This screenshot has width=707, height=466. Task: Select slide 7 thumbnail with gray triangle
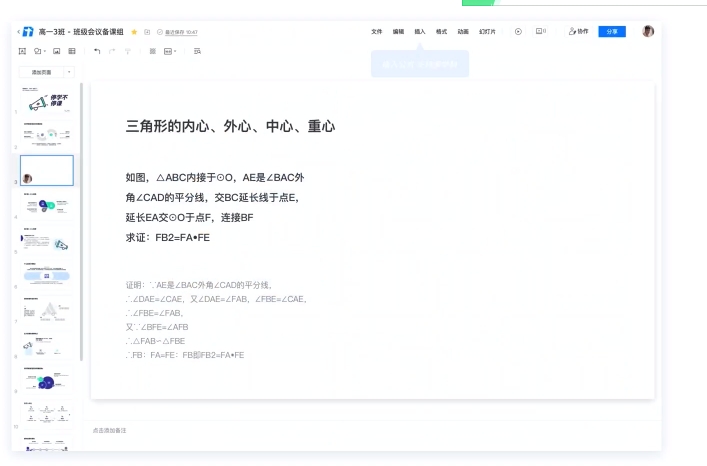pos(47,310)
